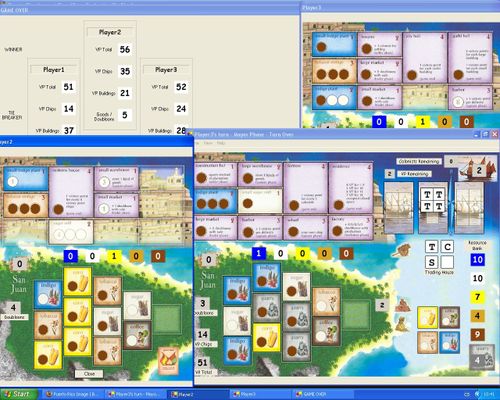Viewport: 500px width, 400px height.
Task: Pick the indigo tile from the available plantations
Action: click(x=450, y=342)
